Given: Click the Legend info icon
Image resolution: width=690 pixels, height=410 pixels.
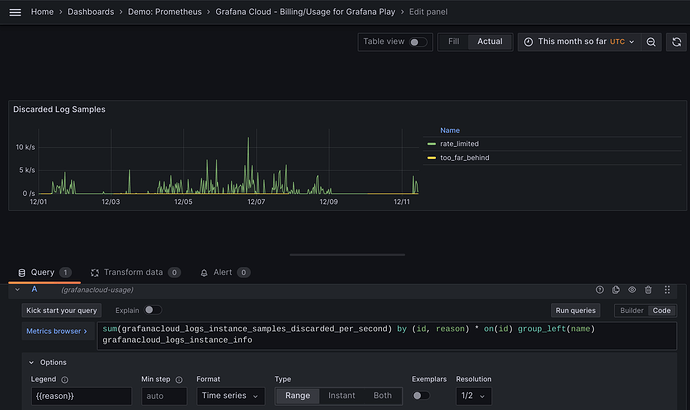Looking at the screenshot, I should 64,380.
